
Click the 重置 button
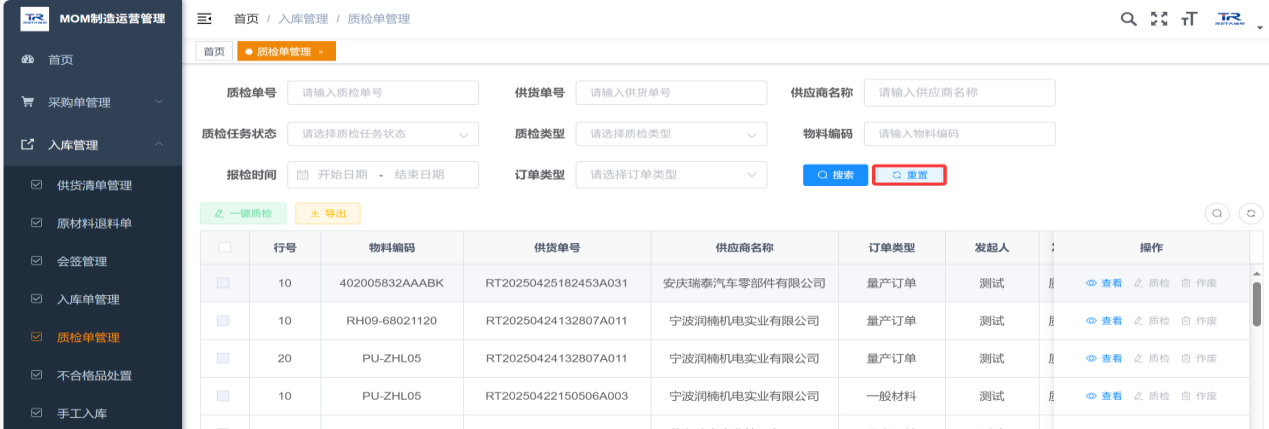[x=909, y=175]
